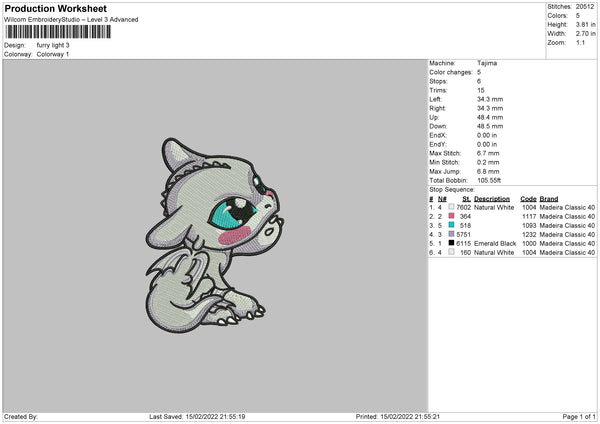Click the 'Color changes:' label
The height and width of the screenshot is (424, 600).
click(451, 72)
